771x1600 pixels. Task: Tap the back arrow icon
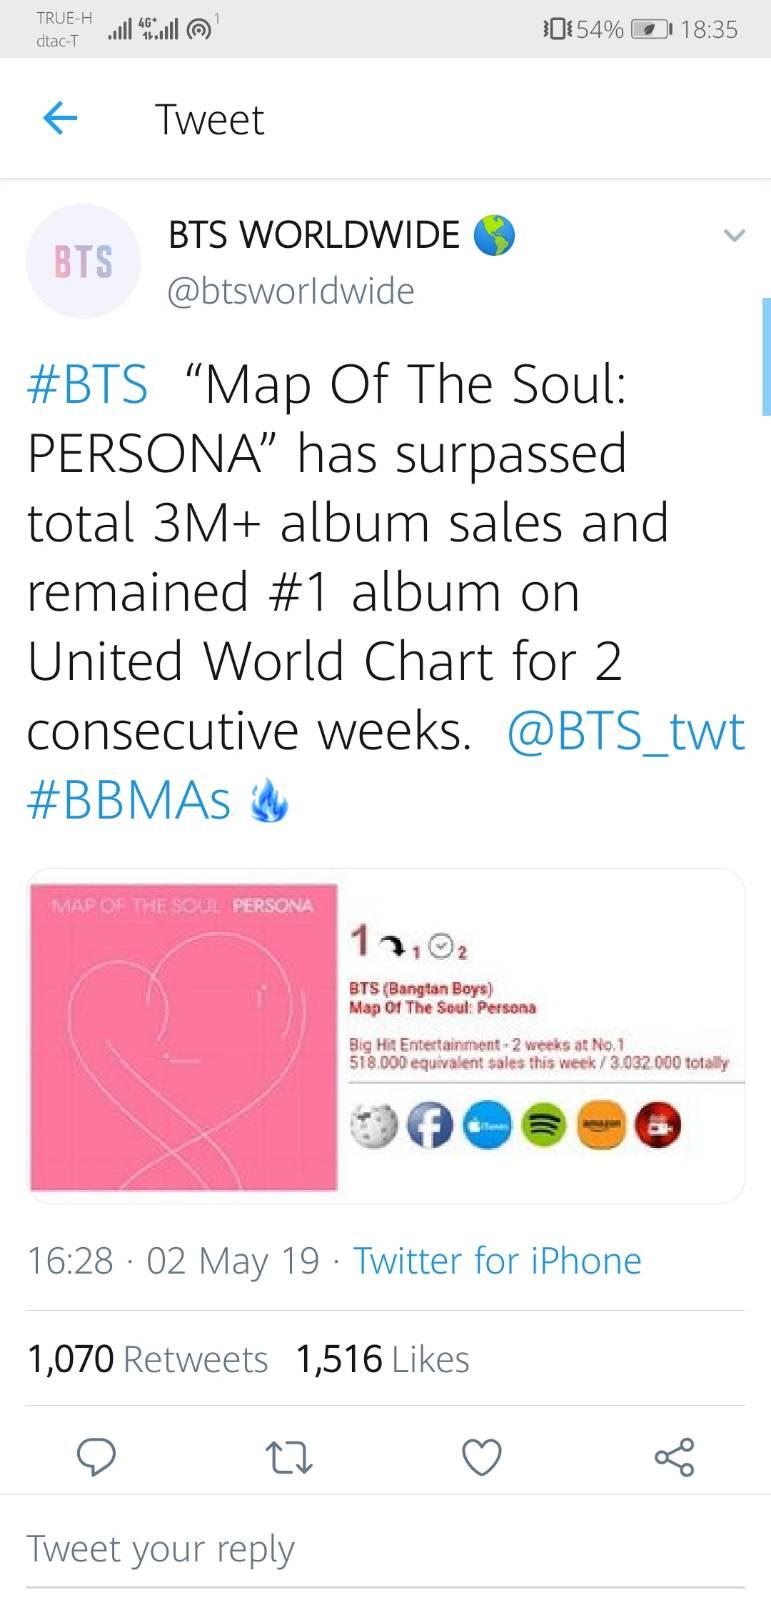[x=60, y=119]
